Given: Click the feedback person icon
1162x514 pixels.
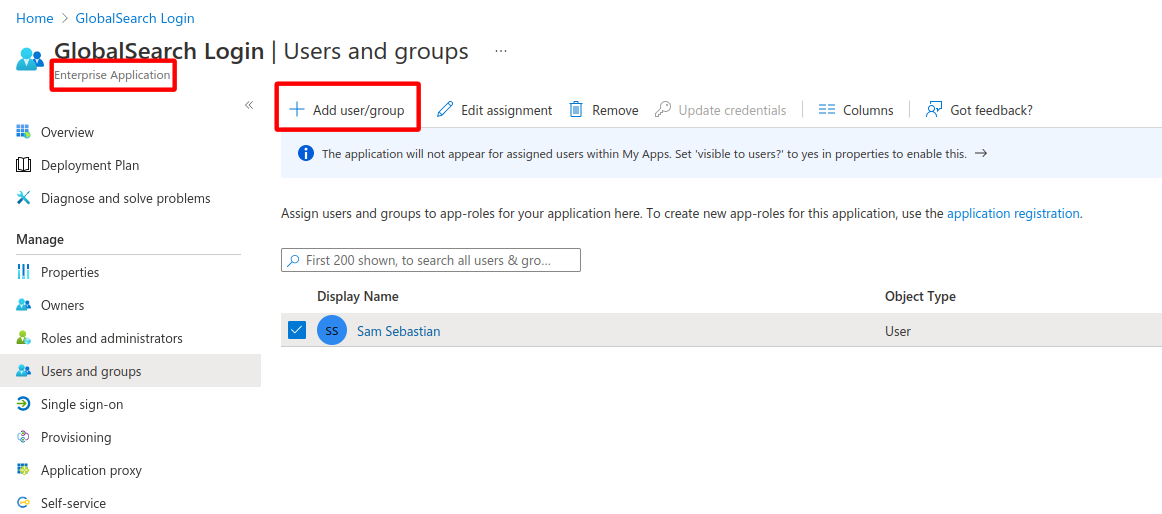Looking at the screenshot, I should coord(934,110).
